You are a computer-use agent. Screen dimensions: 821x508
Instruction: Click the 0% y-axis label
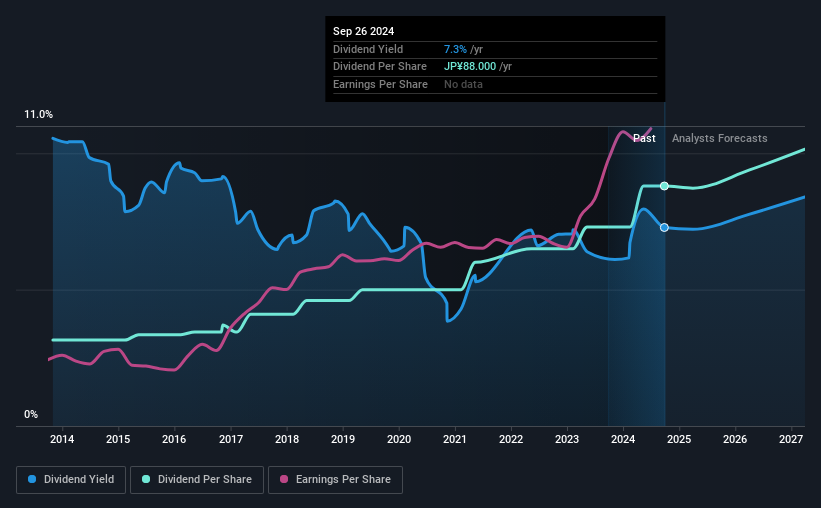pos(31,414)
